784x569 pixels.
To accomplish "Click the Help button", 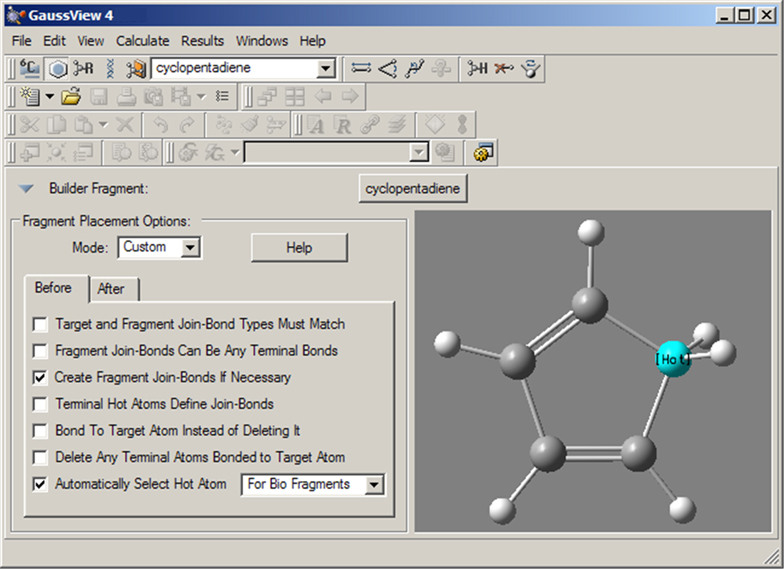I will [299, 248].
